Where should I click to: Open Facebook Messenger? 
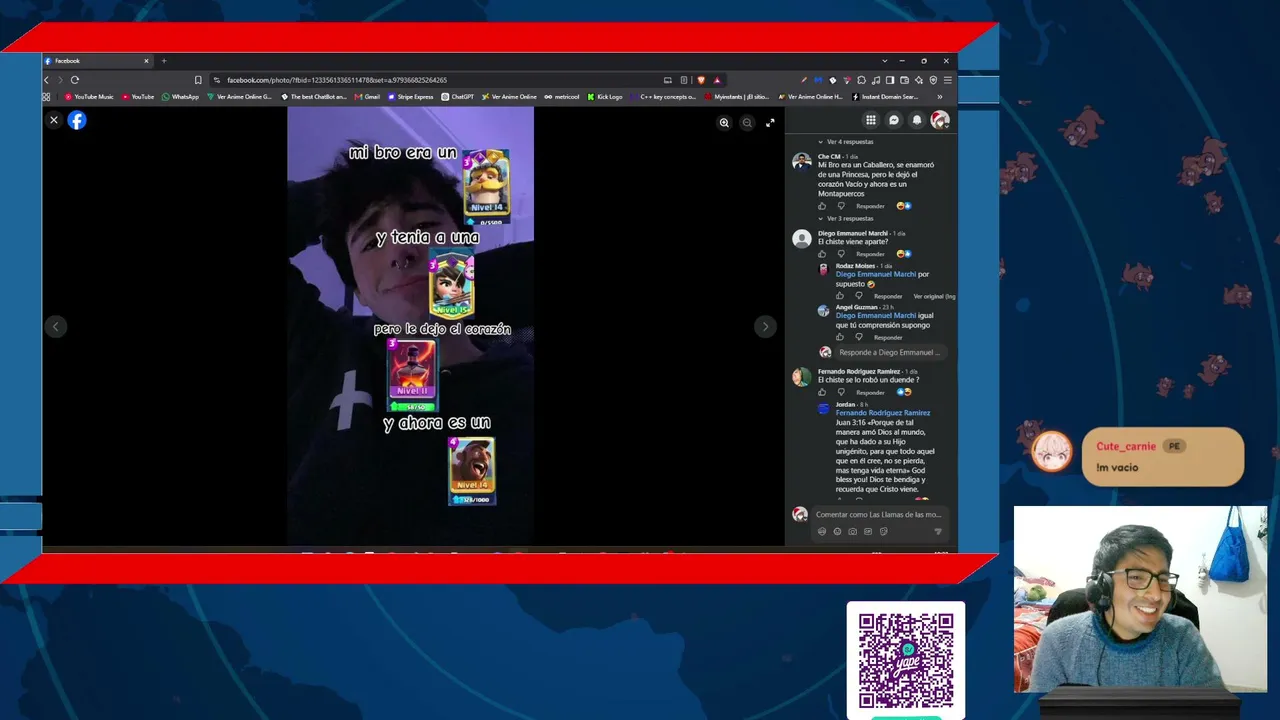894,120
